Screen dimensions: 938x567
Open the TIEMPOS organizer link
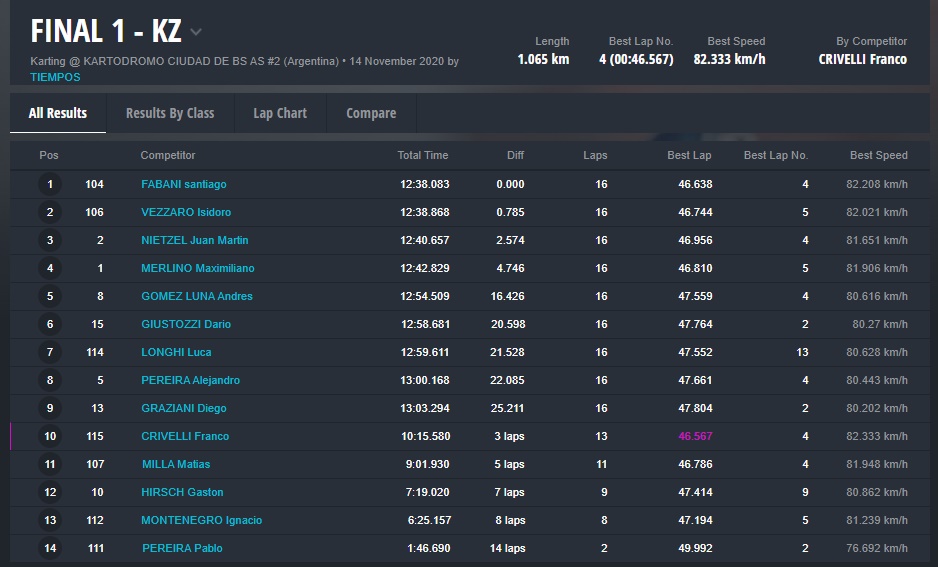click(x=55, y=77)
